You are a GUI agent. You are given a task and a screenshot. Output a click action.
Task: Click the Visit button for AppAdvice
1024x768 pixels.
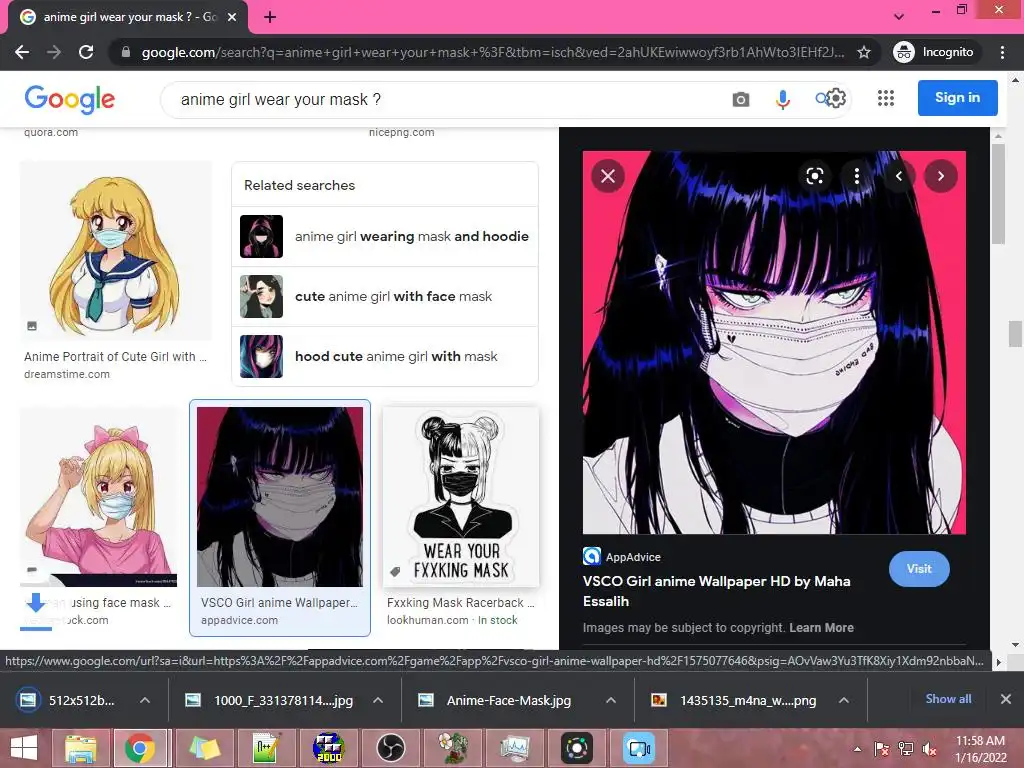[919, 569]
